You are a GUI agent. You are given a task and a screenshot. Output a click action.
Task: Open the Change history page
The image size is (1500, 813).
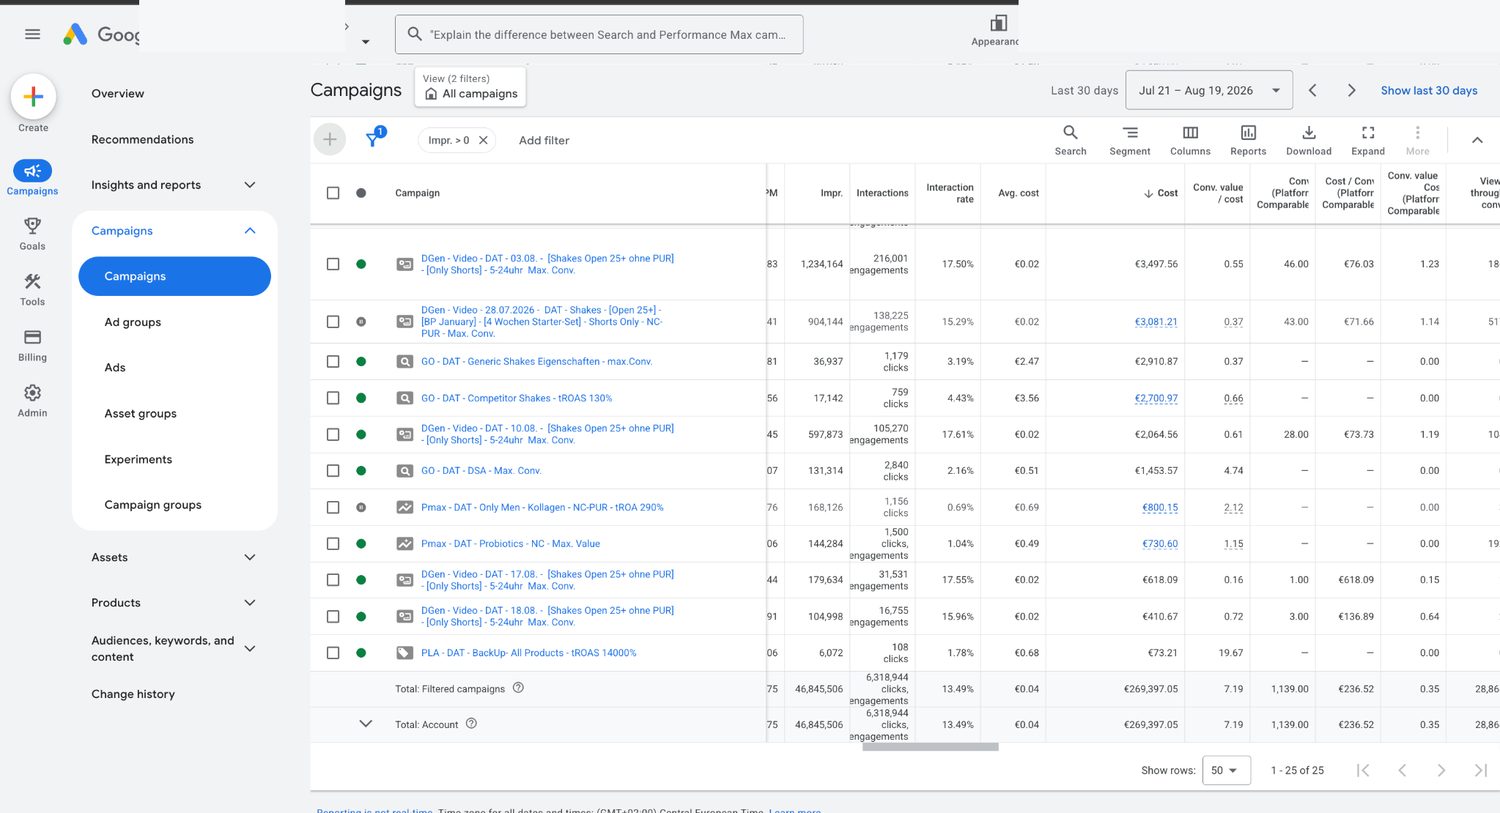click(x=133, y=694)
